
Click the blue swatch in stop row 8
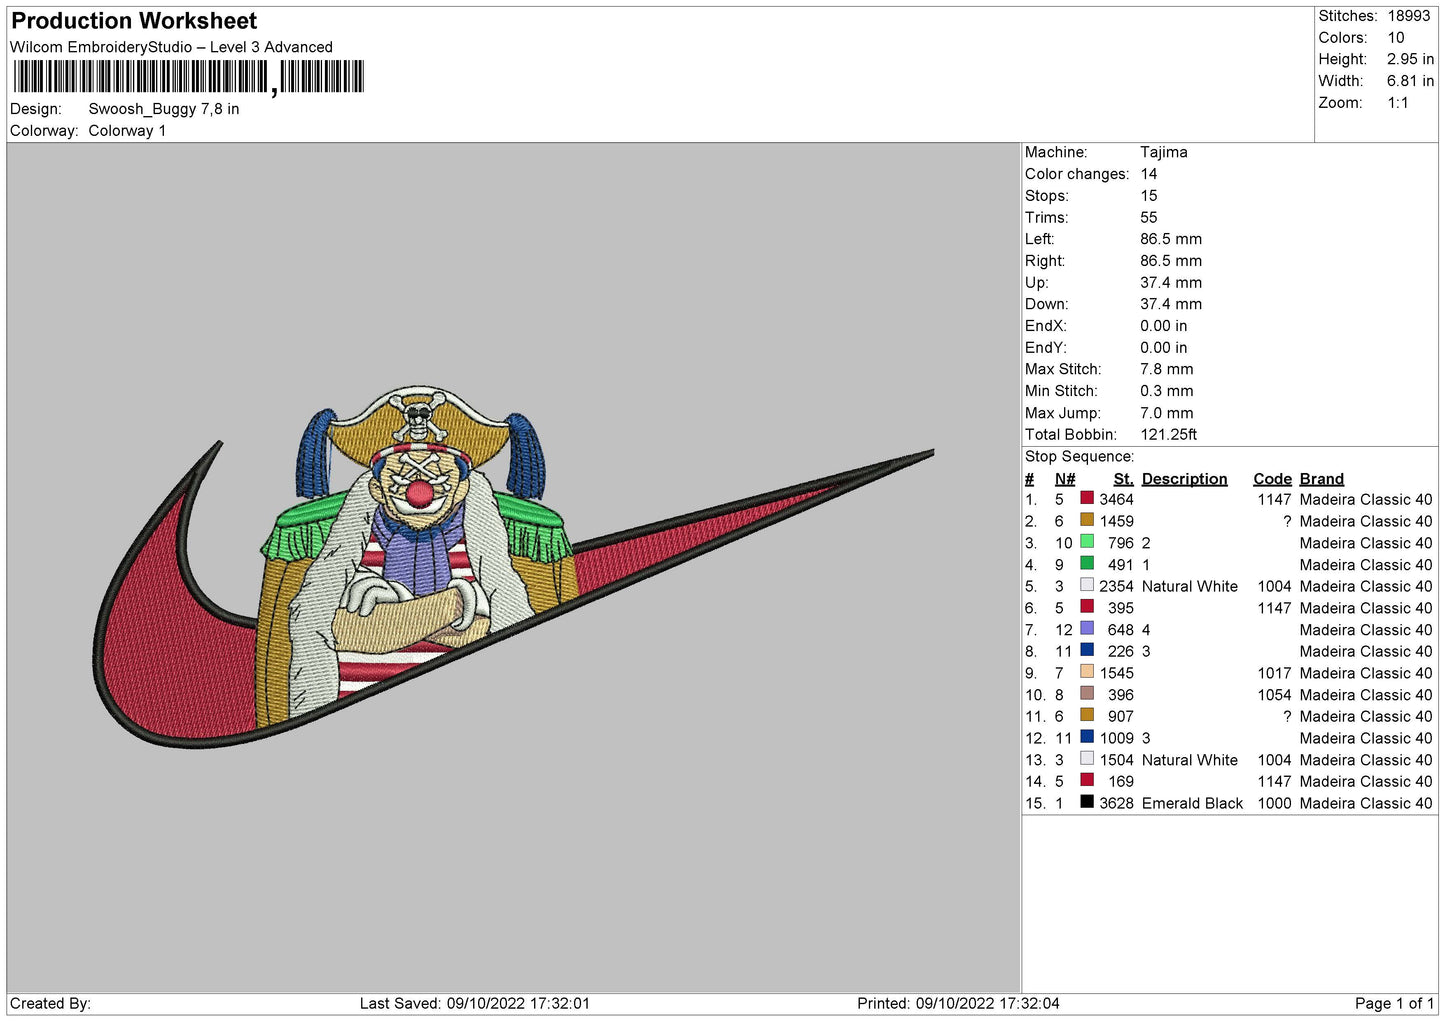[x=1087, y=650]
